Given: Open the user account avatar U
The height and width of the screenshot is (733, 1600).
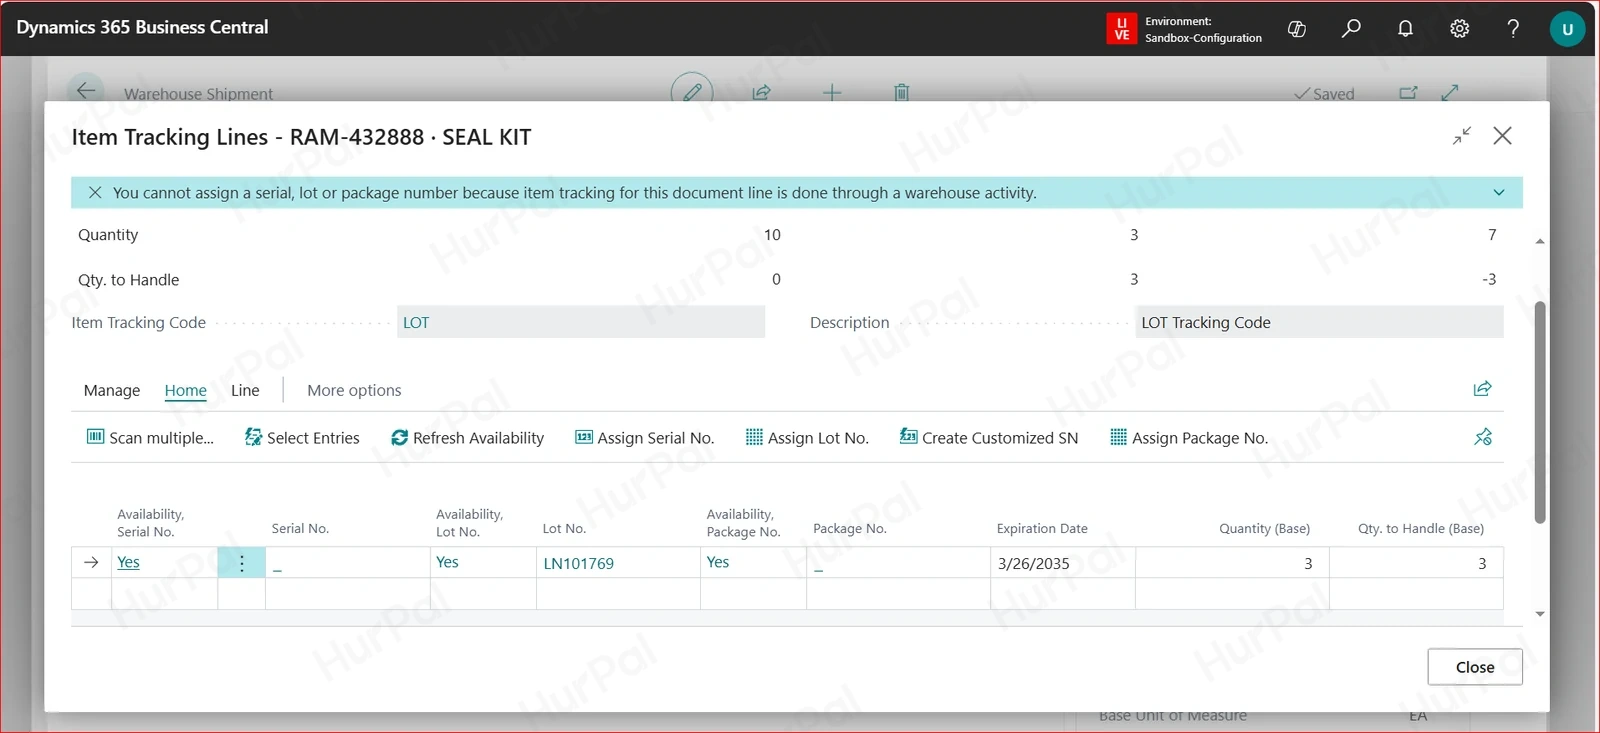Looking at the screenshot, I should (x=1567, y=29).
